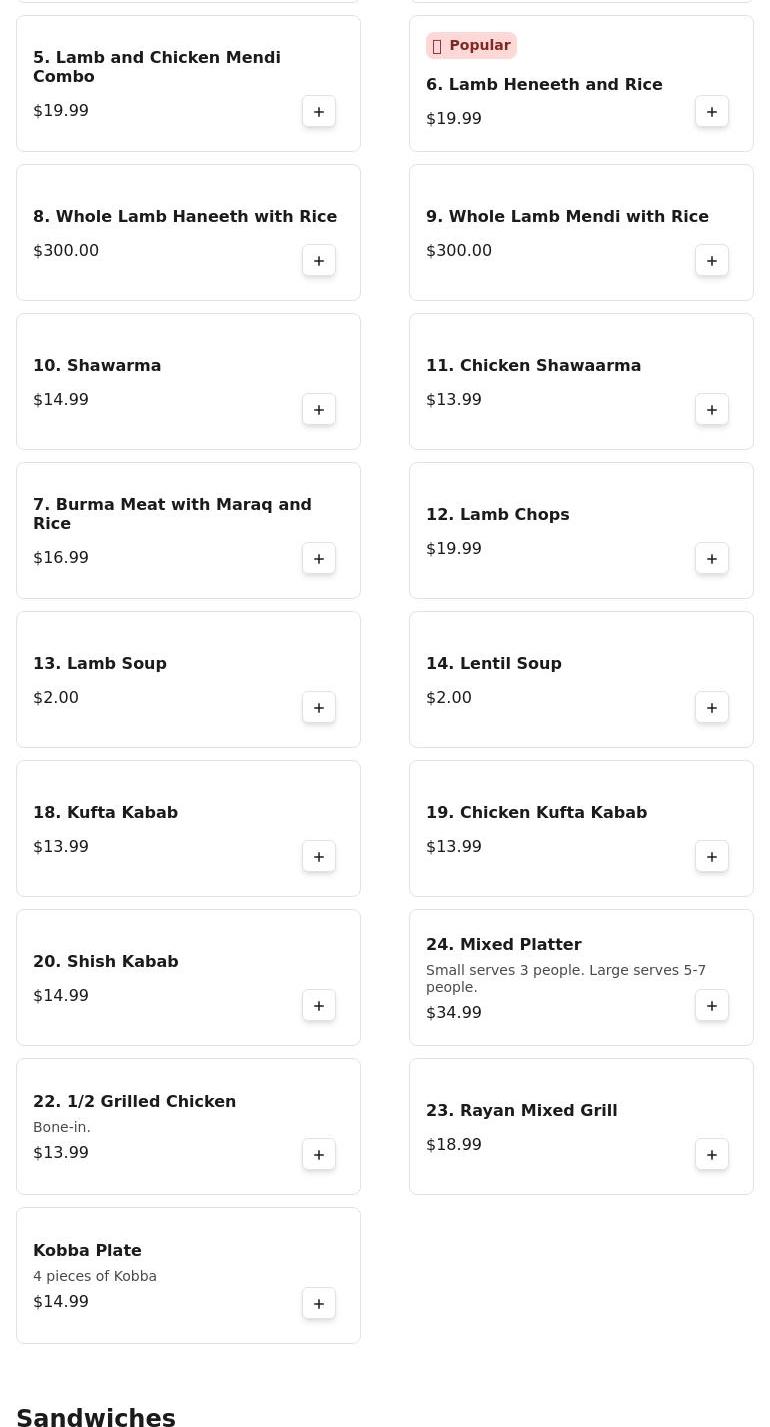
Task: Add Shish Kabab to the order
Action: pos(319,1006)
